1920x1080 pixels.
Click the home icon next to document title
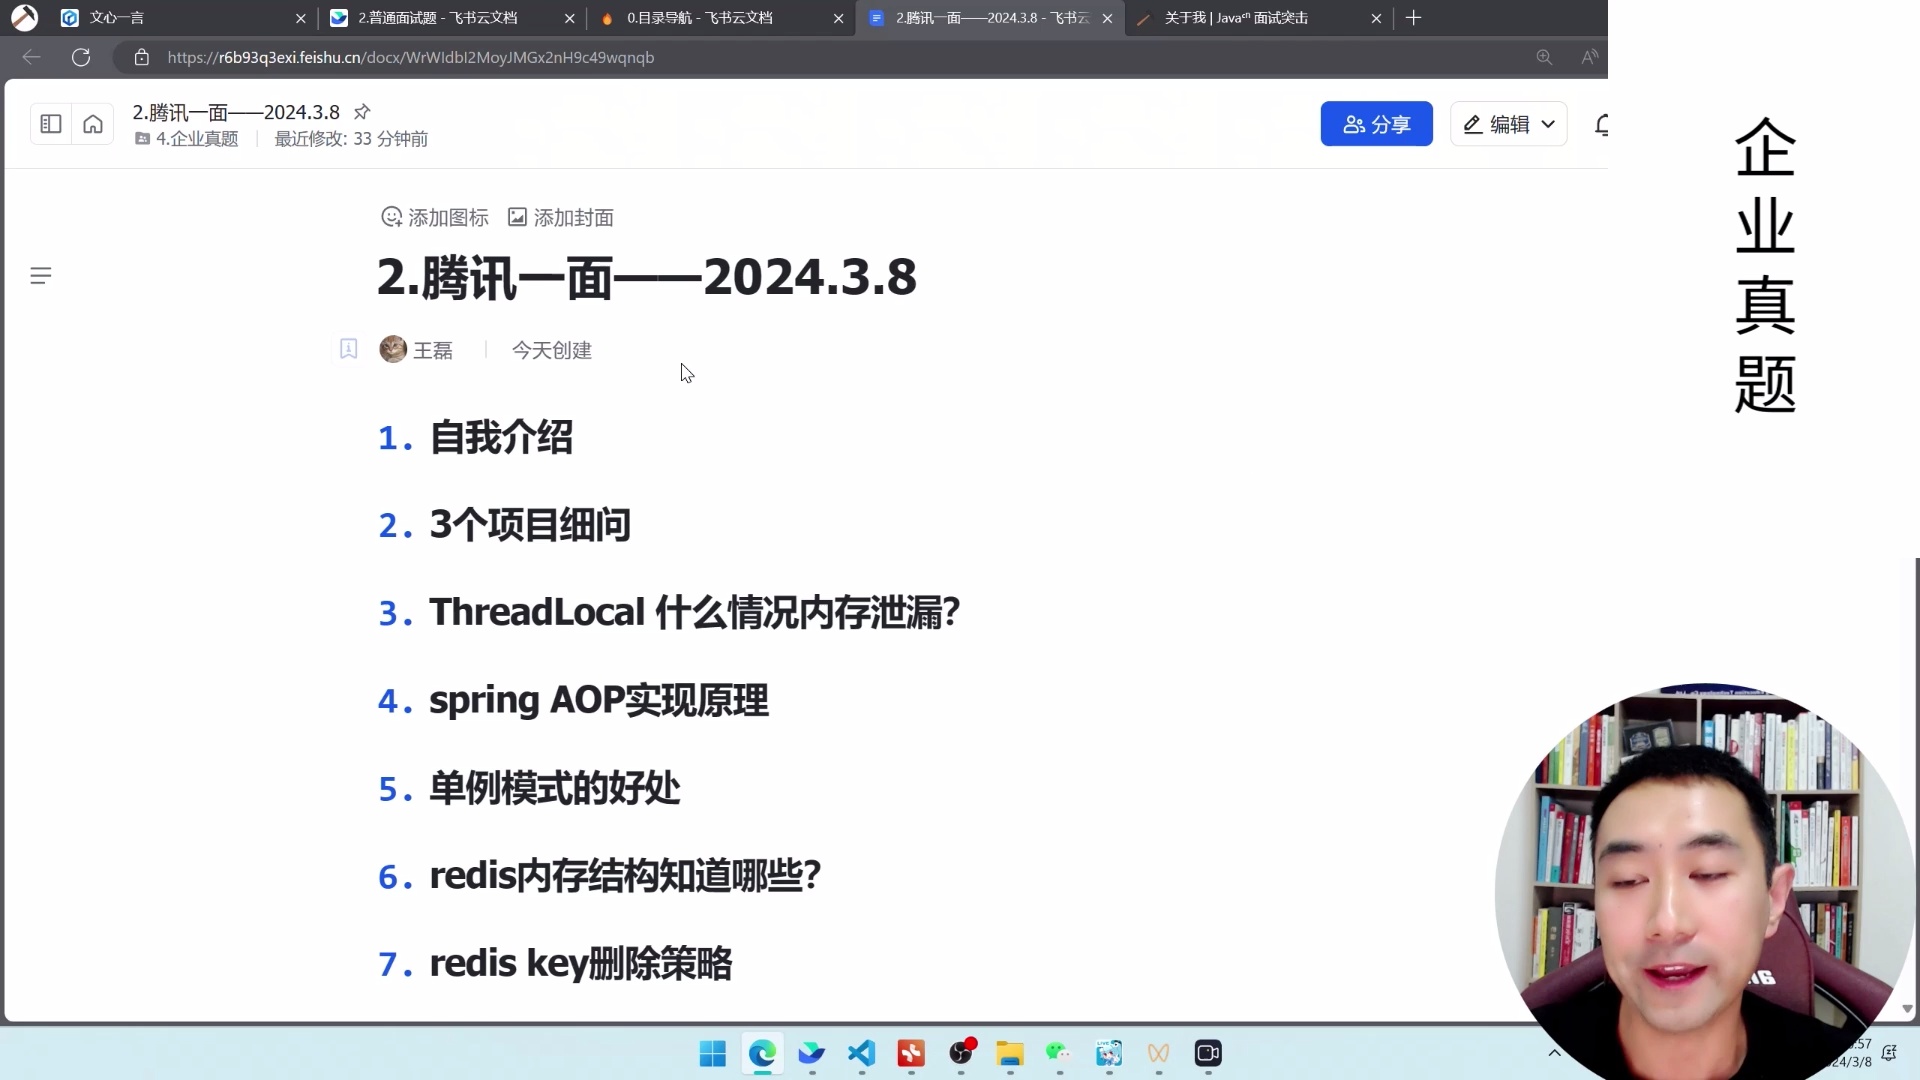(x=92, y=123)
